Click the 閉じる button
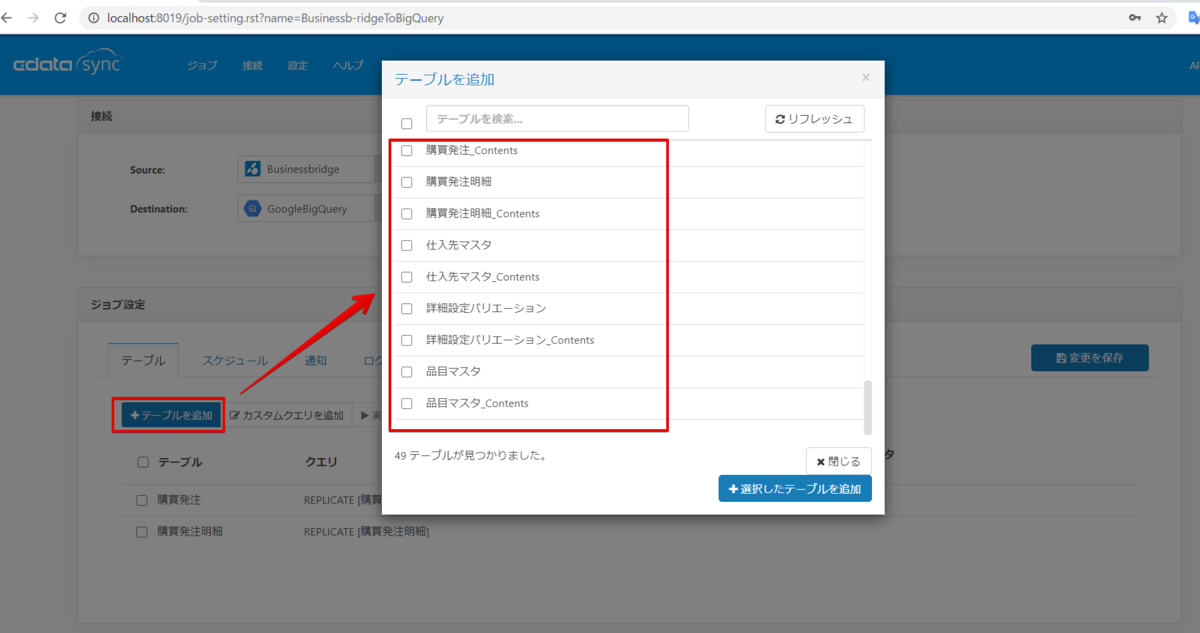The image size is (1200, 633). (x=838, y=461)
